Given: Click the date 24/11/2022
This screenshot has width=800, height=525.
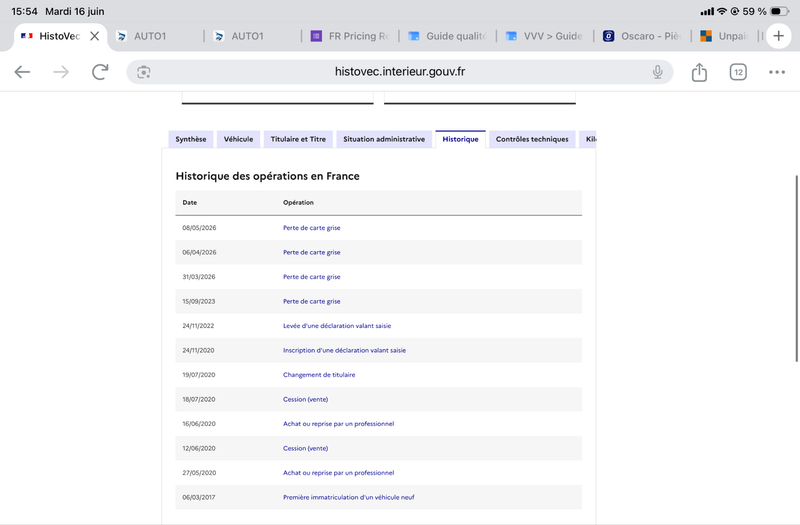Looking at the screenshot, I should point(198,326).
